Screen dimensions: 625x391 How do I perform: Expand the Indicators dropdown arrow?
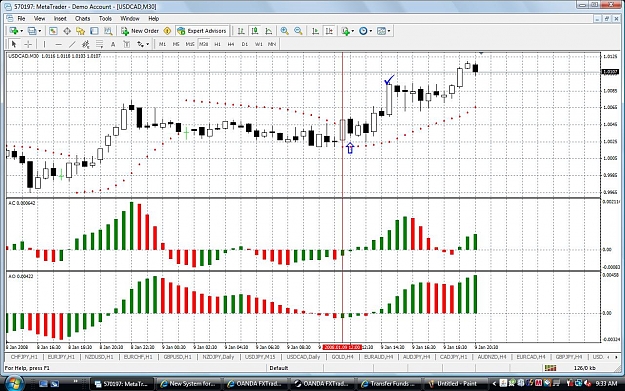click(x=353, y=31)
